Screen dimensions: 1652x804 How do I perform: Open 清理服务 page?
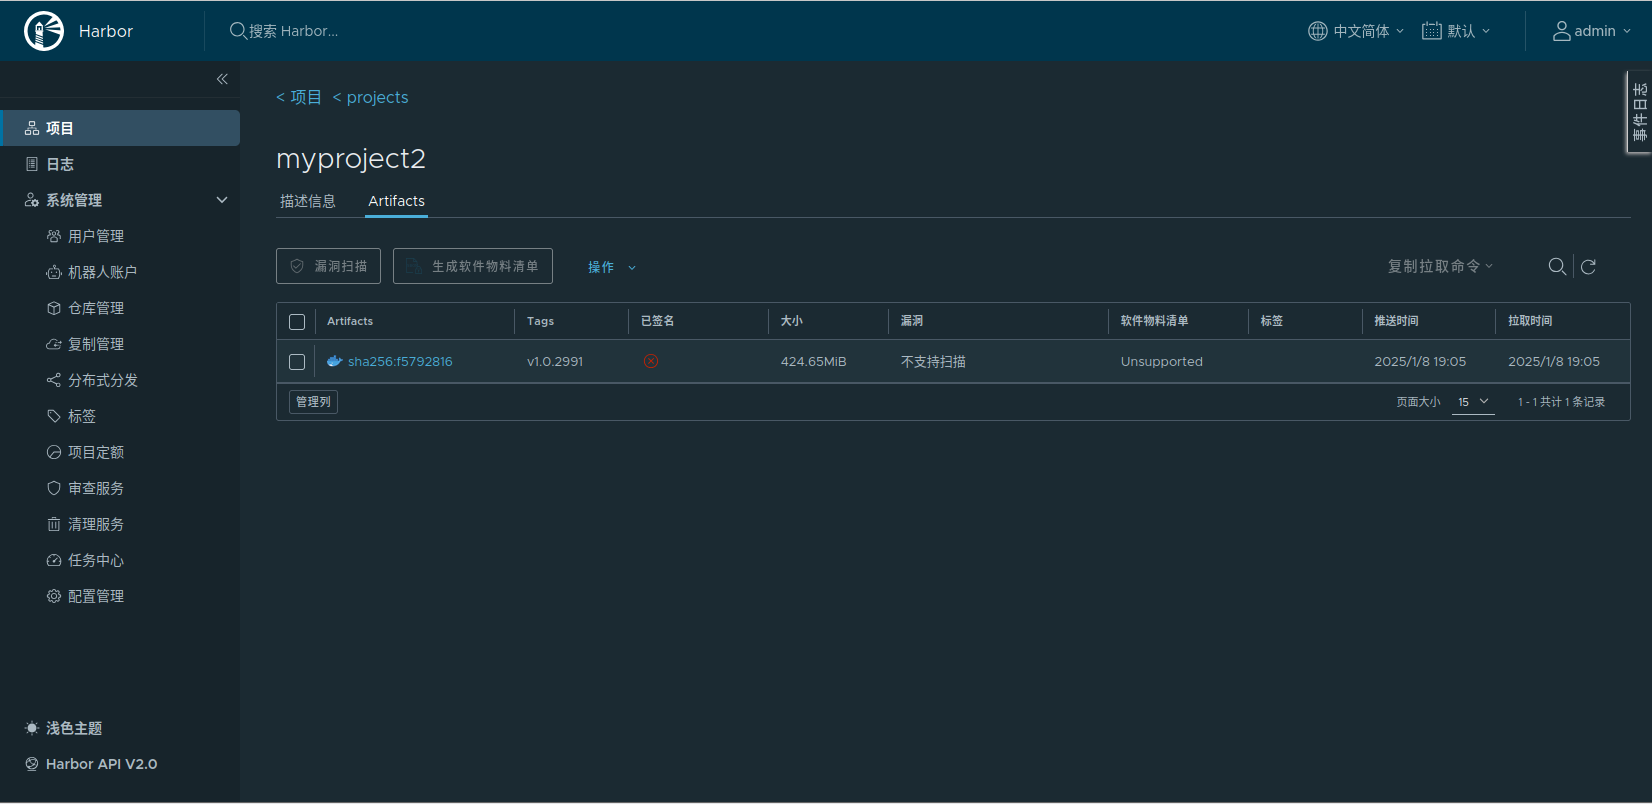click(x=96, y=524)
